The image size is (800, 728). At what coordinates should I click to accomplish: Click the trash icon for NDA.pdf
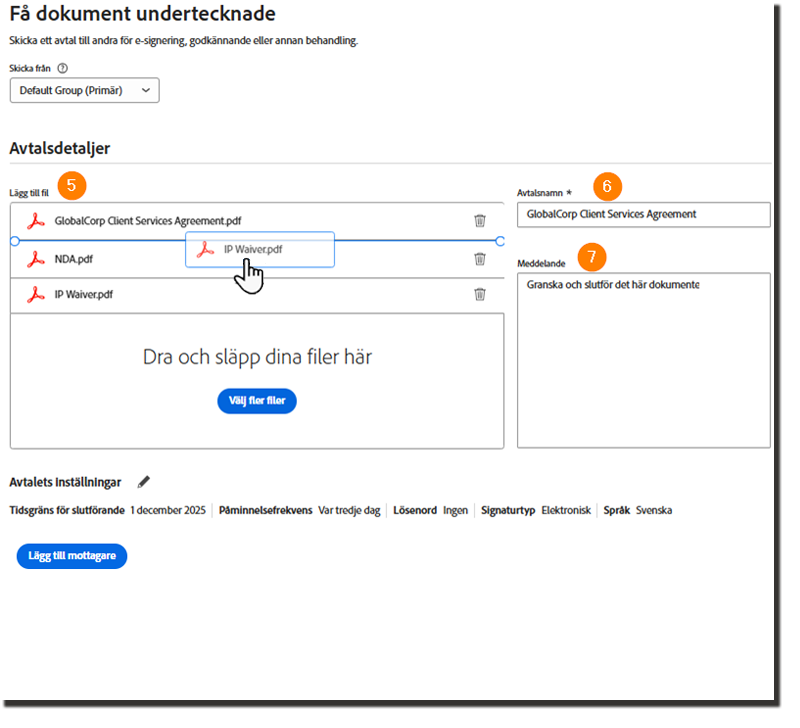480,259
